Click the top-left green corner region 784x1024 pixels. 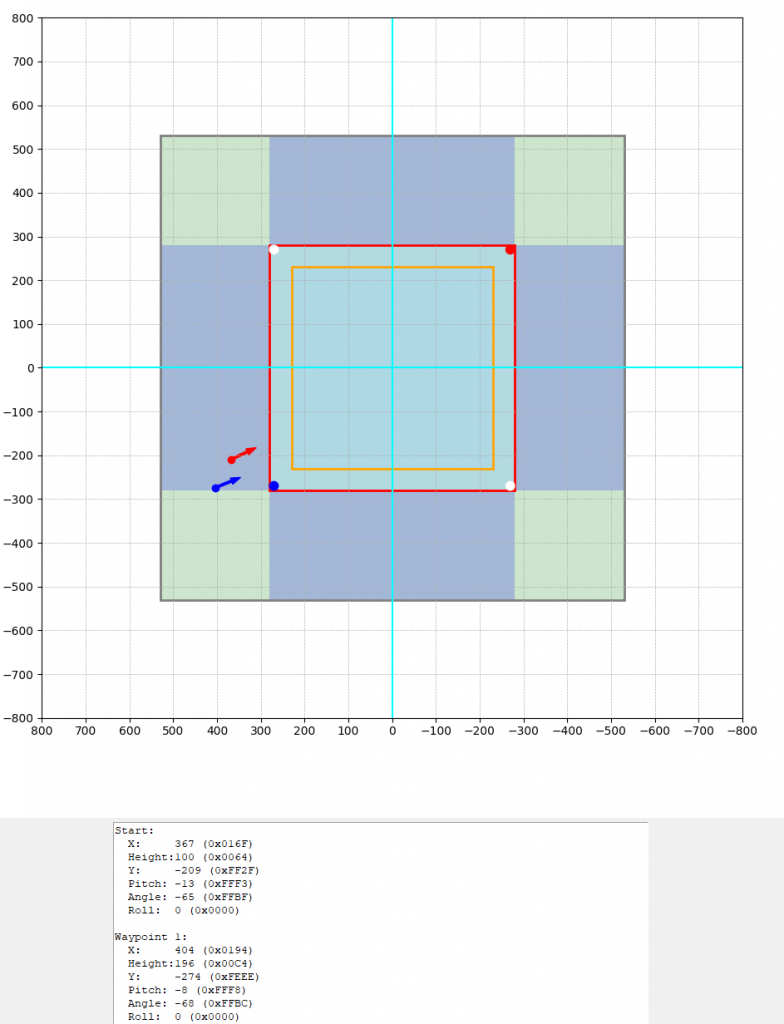[x=215, y=190]
